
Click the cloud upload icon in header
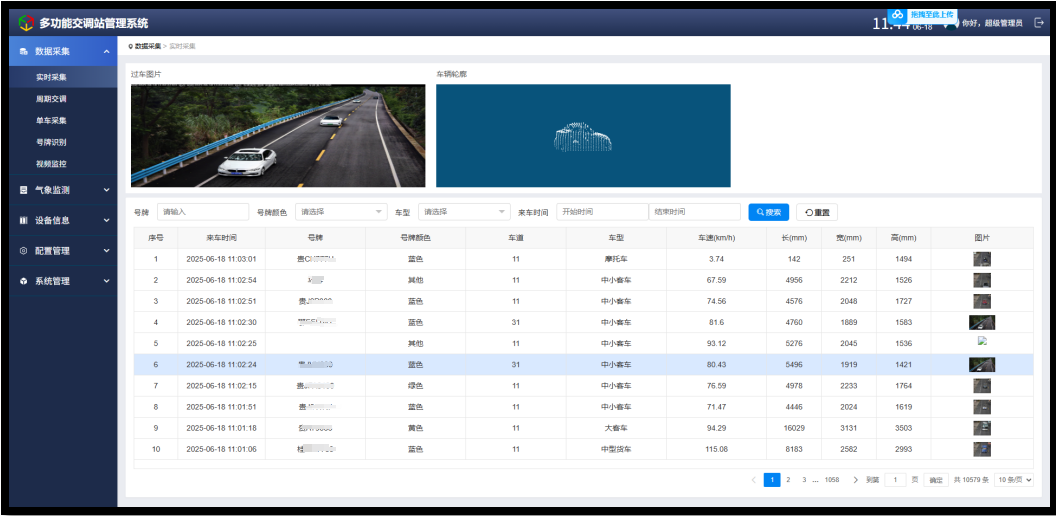[897, 15]
